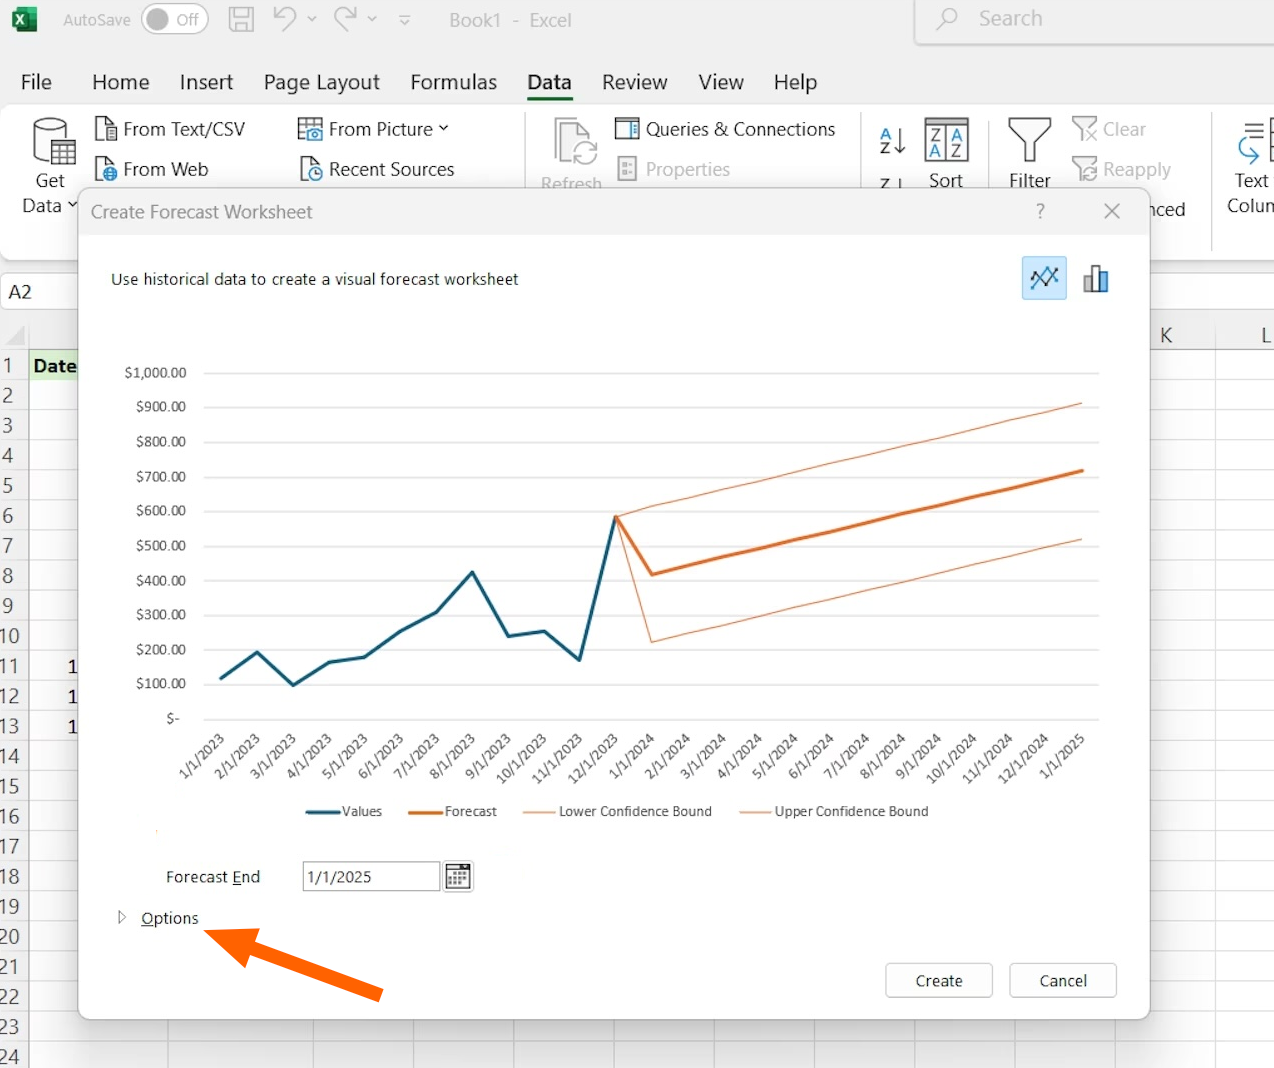This screenshot has width=1274, height=1068.
Task: Click Create to generate the forecast worksheet
Action: point(938,980)
